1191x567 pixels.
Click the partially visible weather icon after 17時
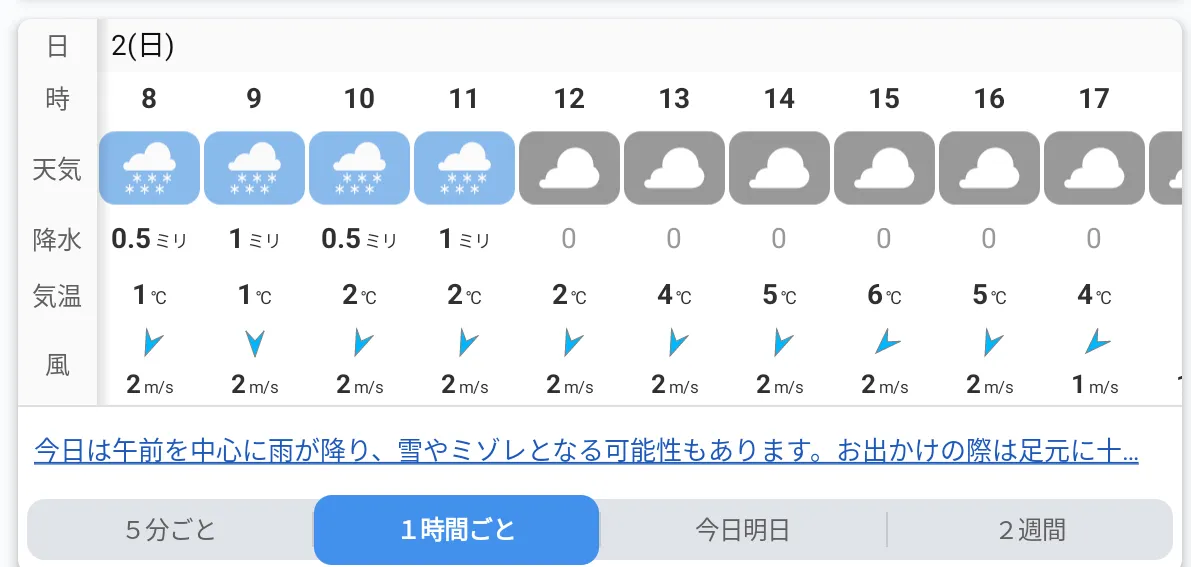click(1170, 168)
